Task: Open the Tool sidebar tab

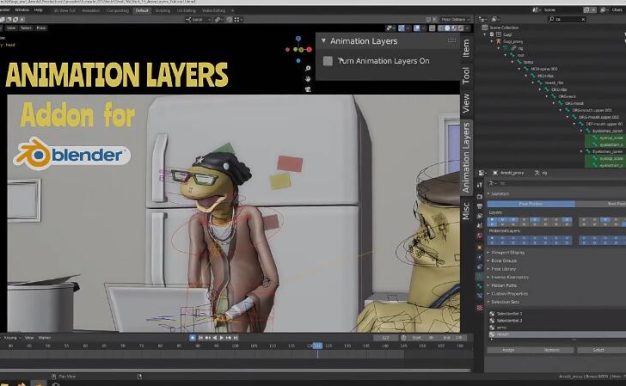Action: [x=466, y=75]
